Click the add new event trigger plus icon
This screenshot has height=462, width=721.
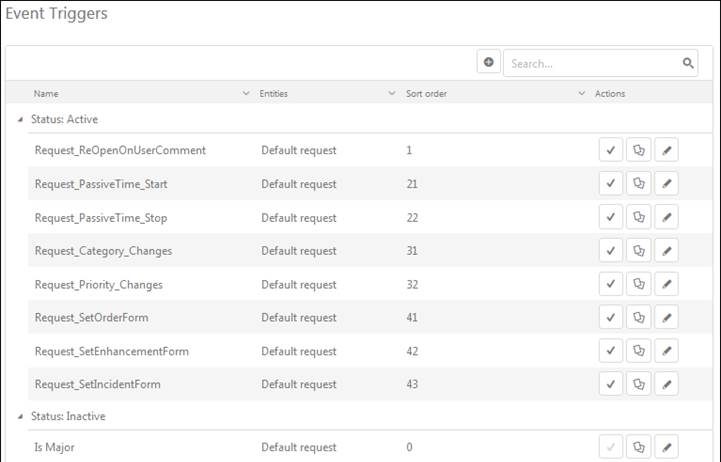488,63
